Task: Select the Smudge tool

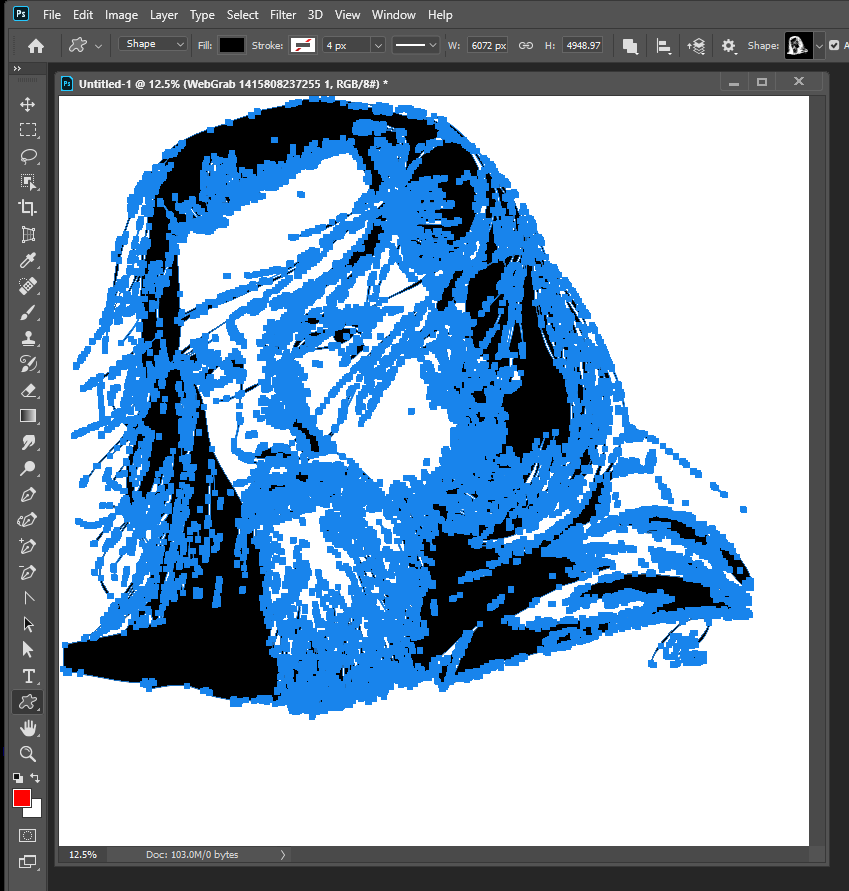Action: tap(27, 442)
